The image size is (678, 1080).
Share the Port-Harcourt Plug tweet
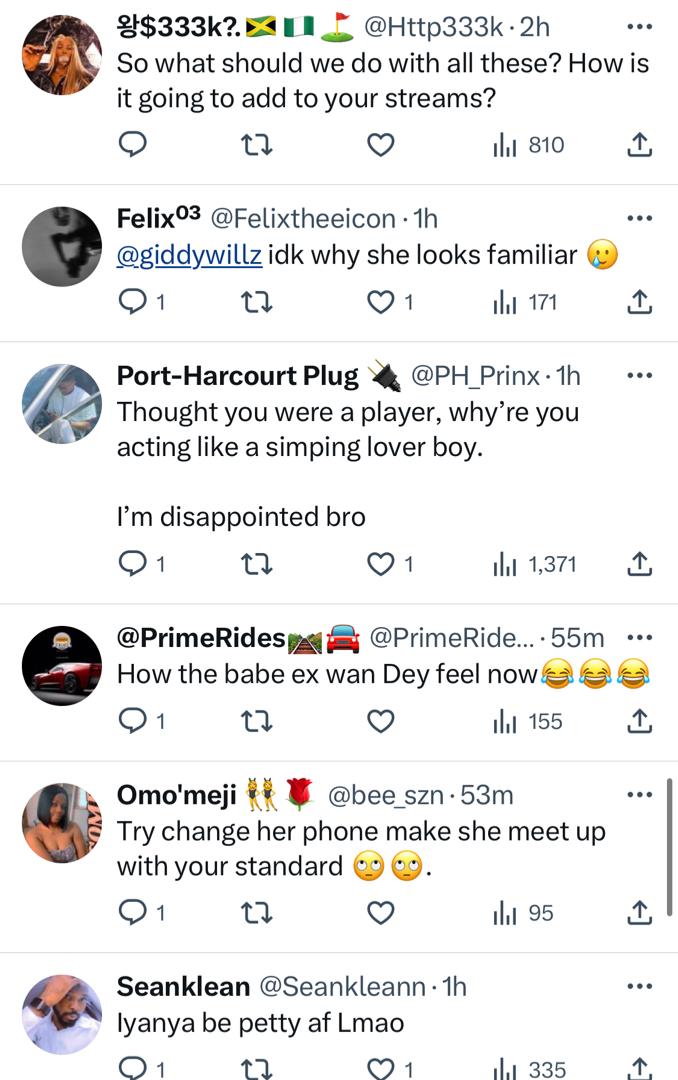point(639,564)
